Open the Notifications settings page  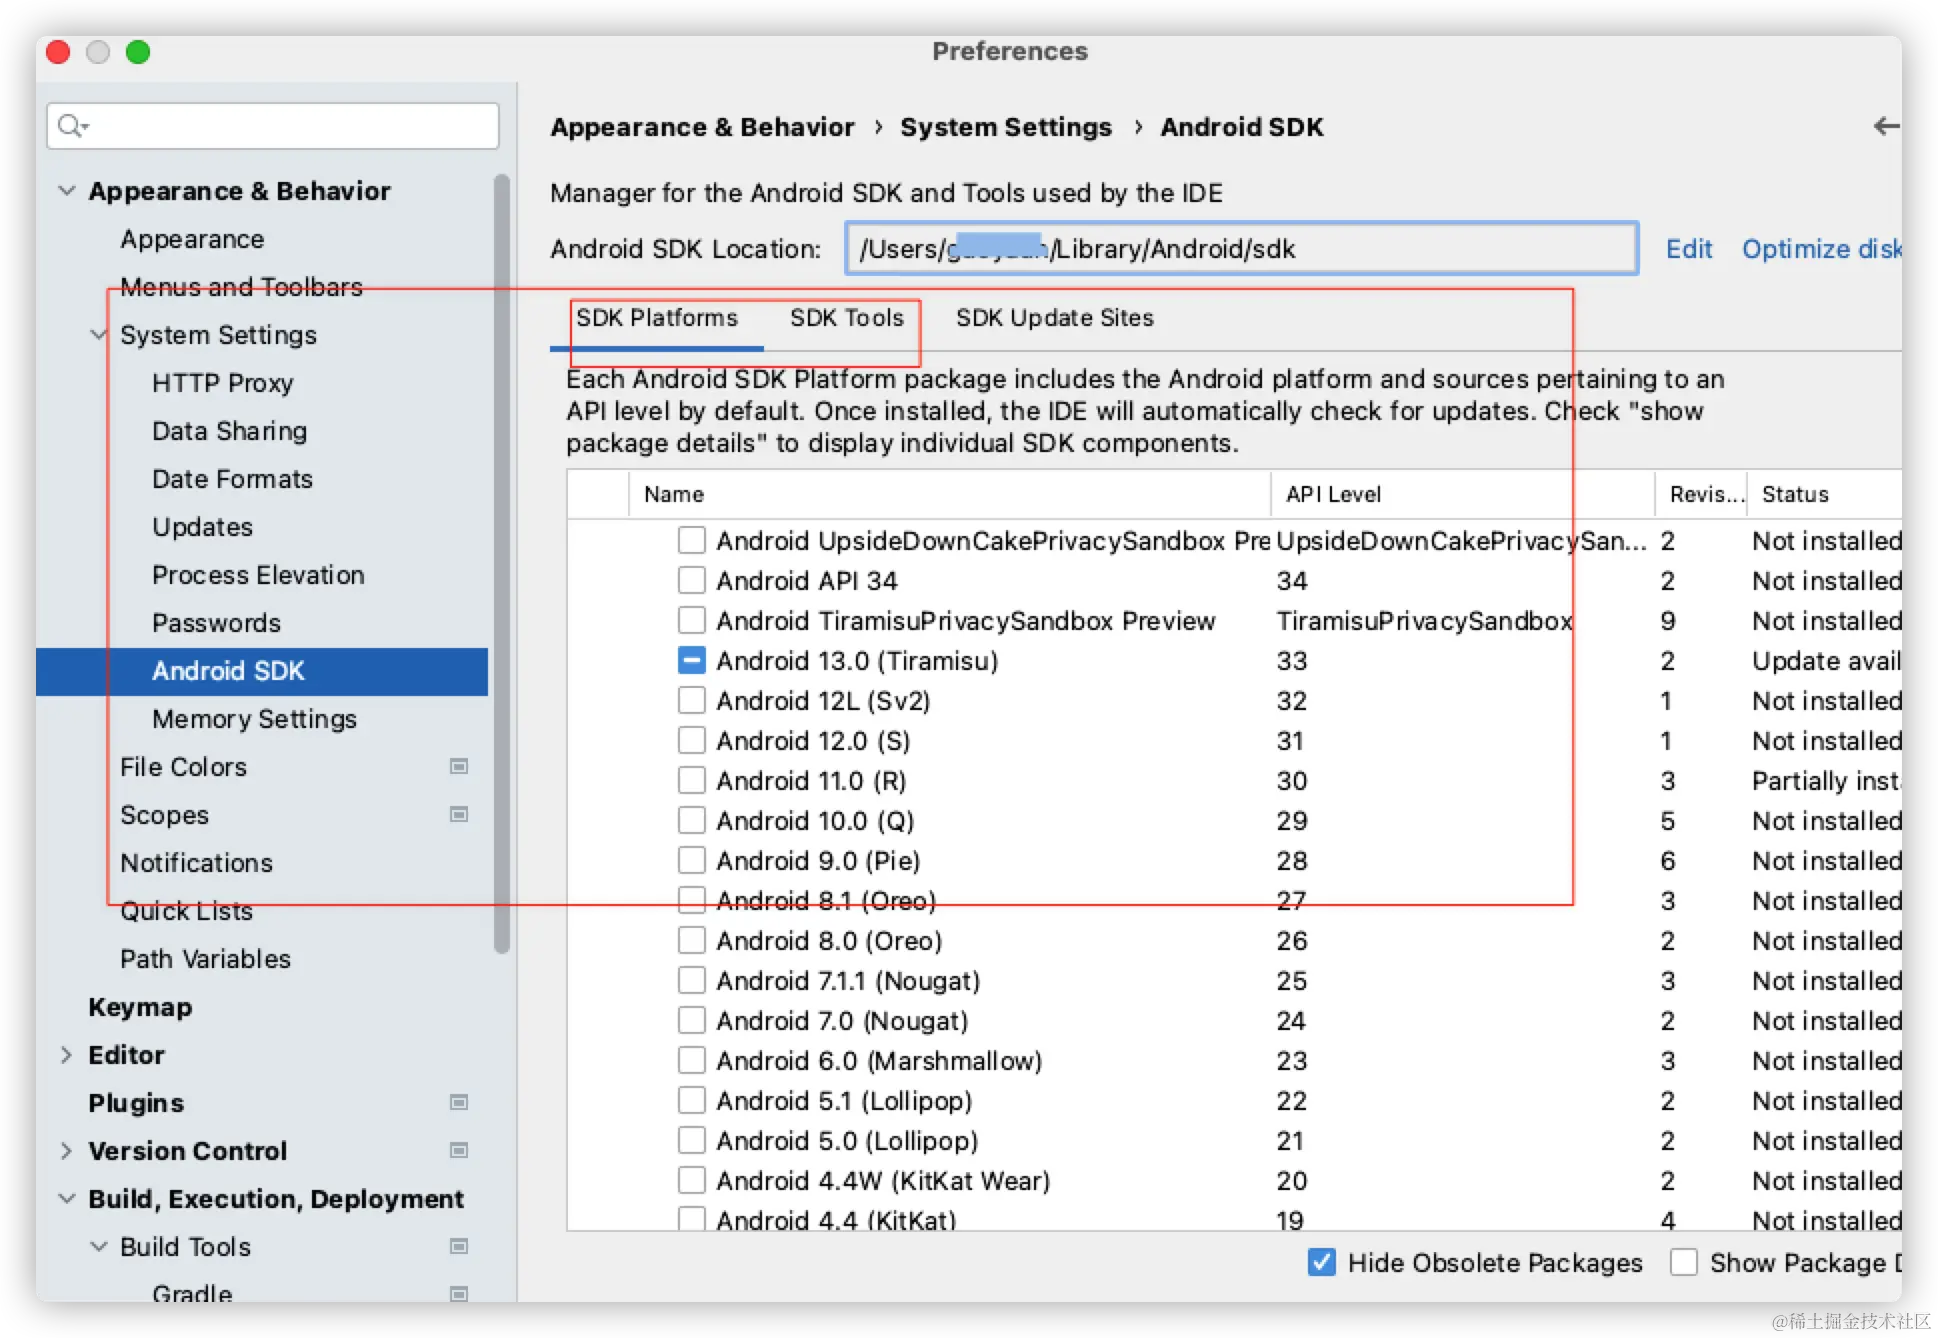click(x=197, y=863)
